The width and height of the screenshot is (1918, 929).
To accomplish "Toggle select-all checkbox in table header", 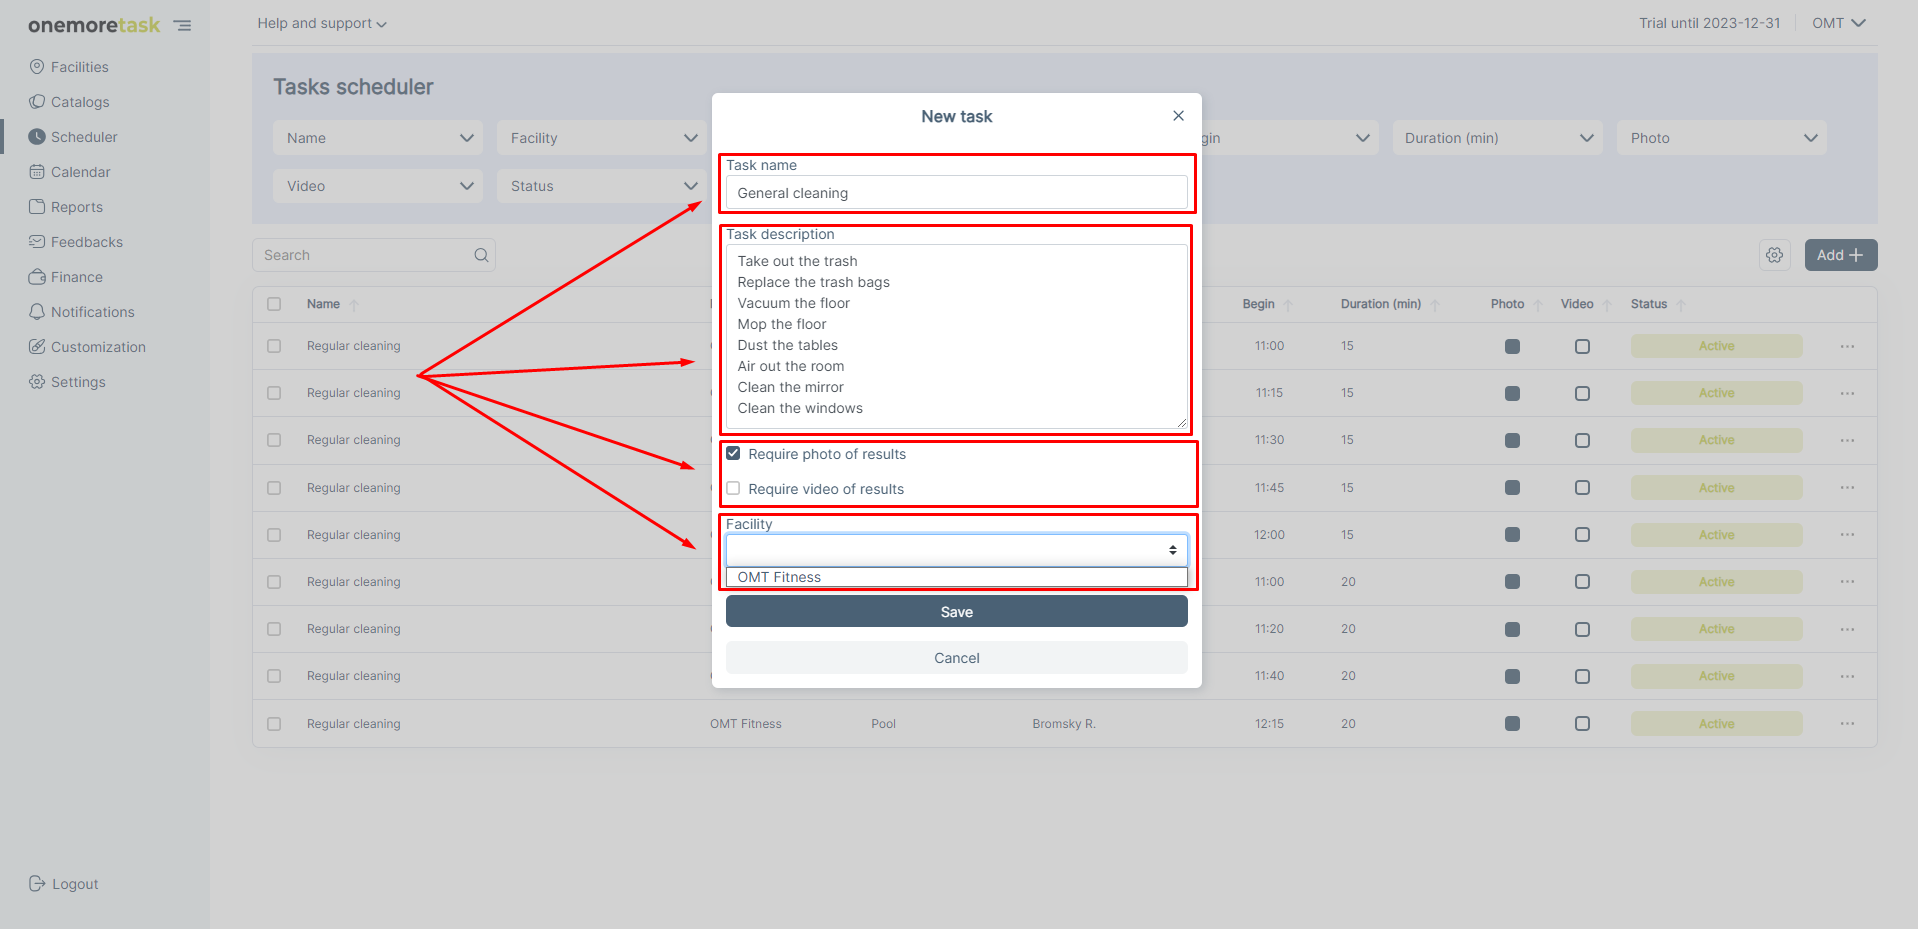I will pyautogui.click(x=274, y=304).
